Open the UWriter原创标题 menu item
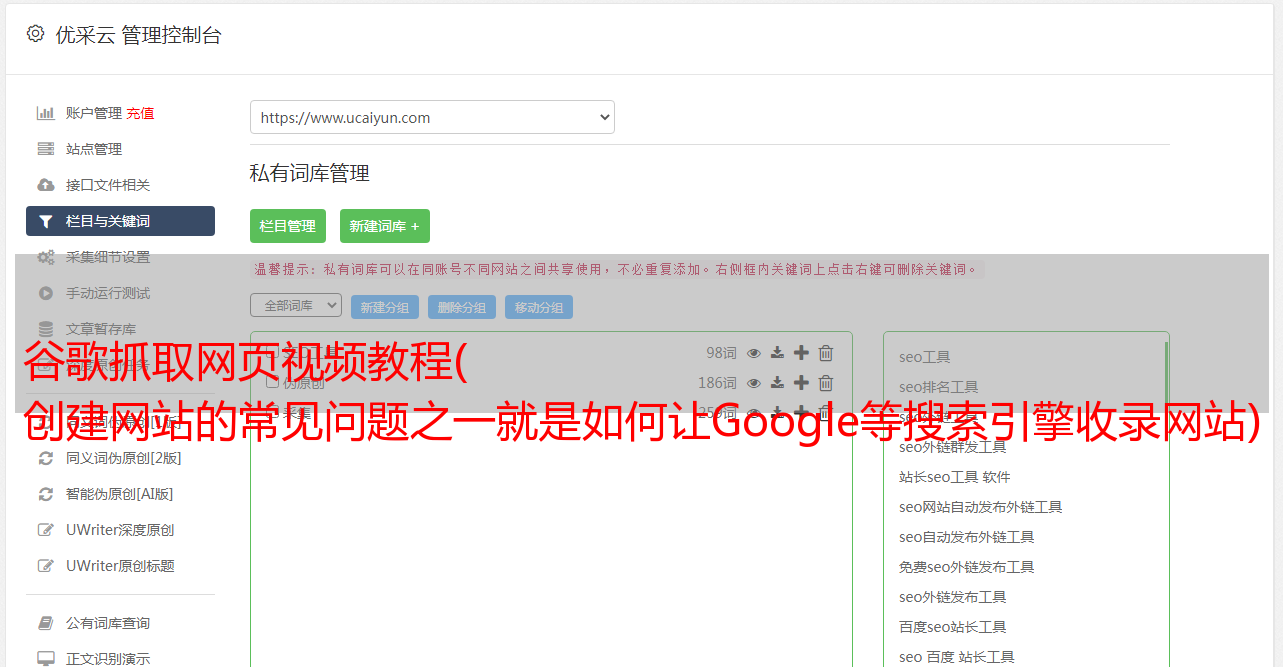The width and height of the screenshot is (1283, 667). point(120,566)
